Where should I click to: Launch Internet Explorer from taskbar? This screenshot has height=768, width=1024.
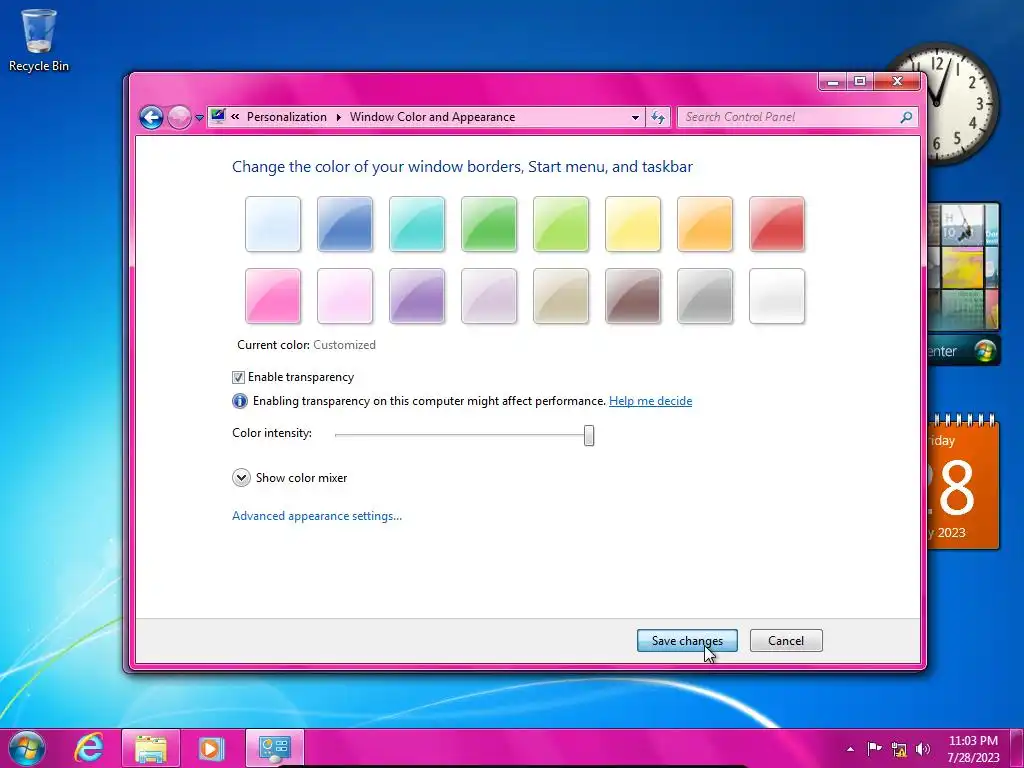click(89, 748)
